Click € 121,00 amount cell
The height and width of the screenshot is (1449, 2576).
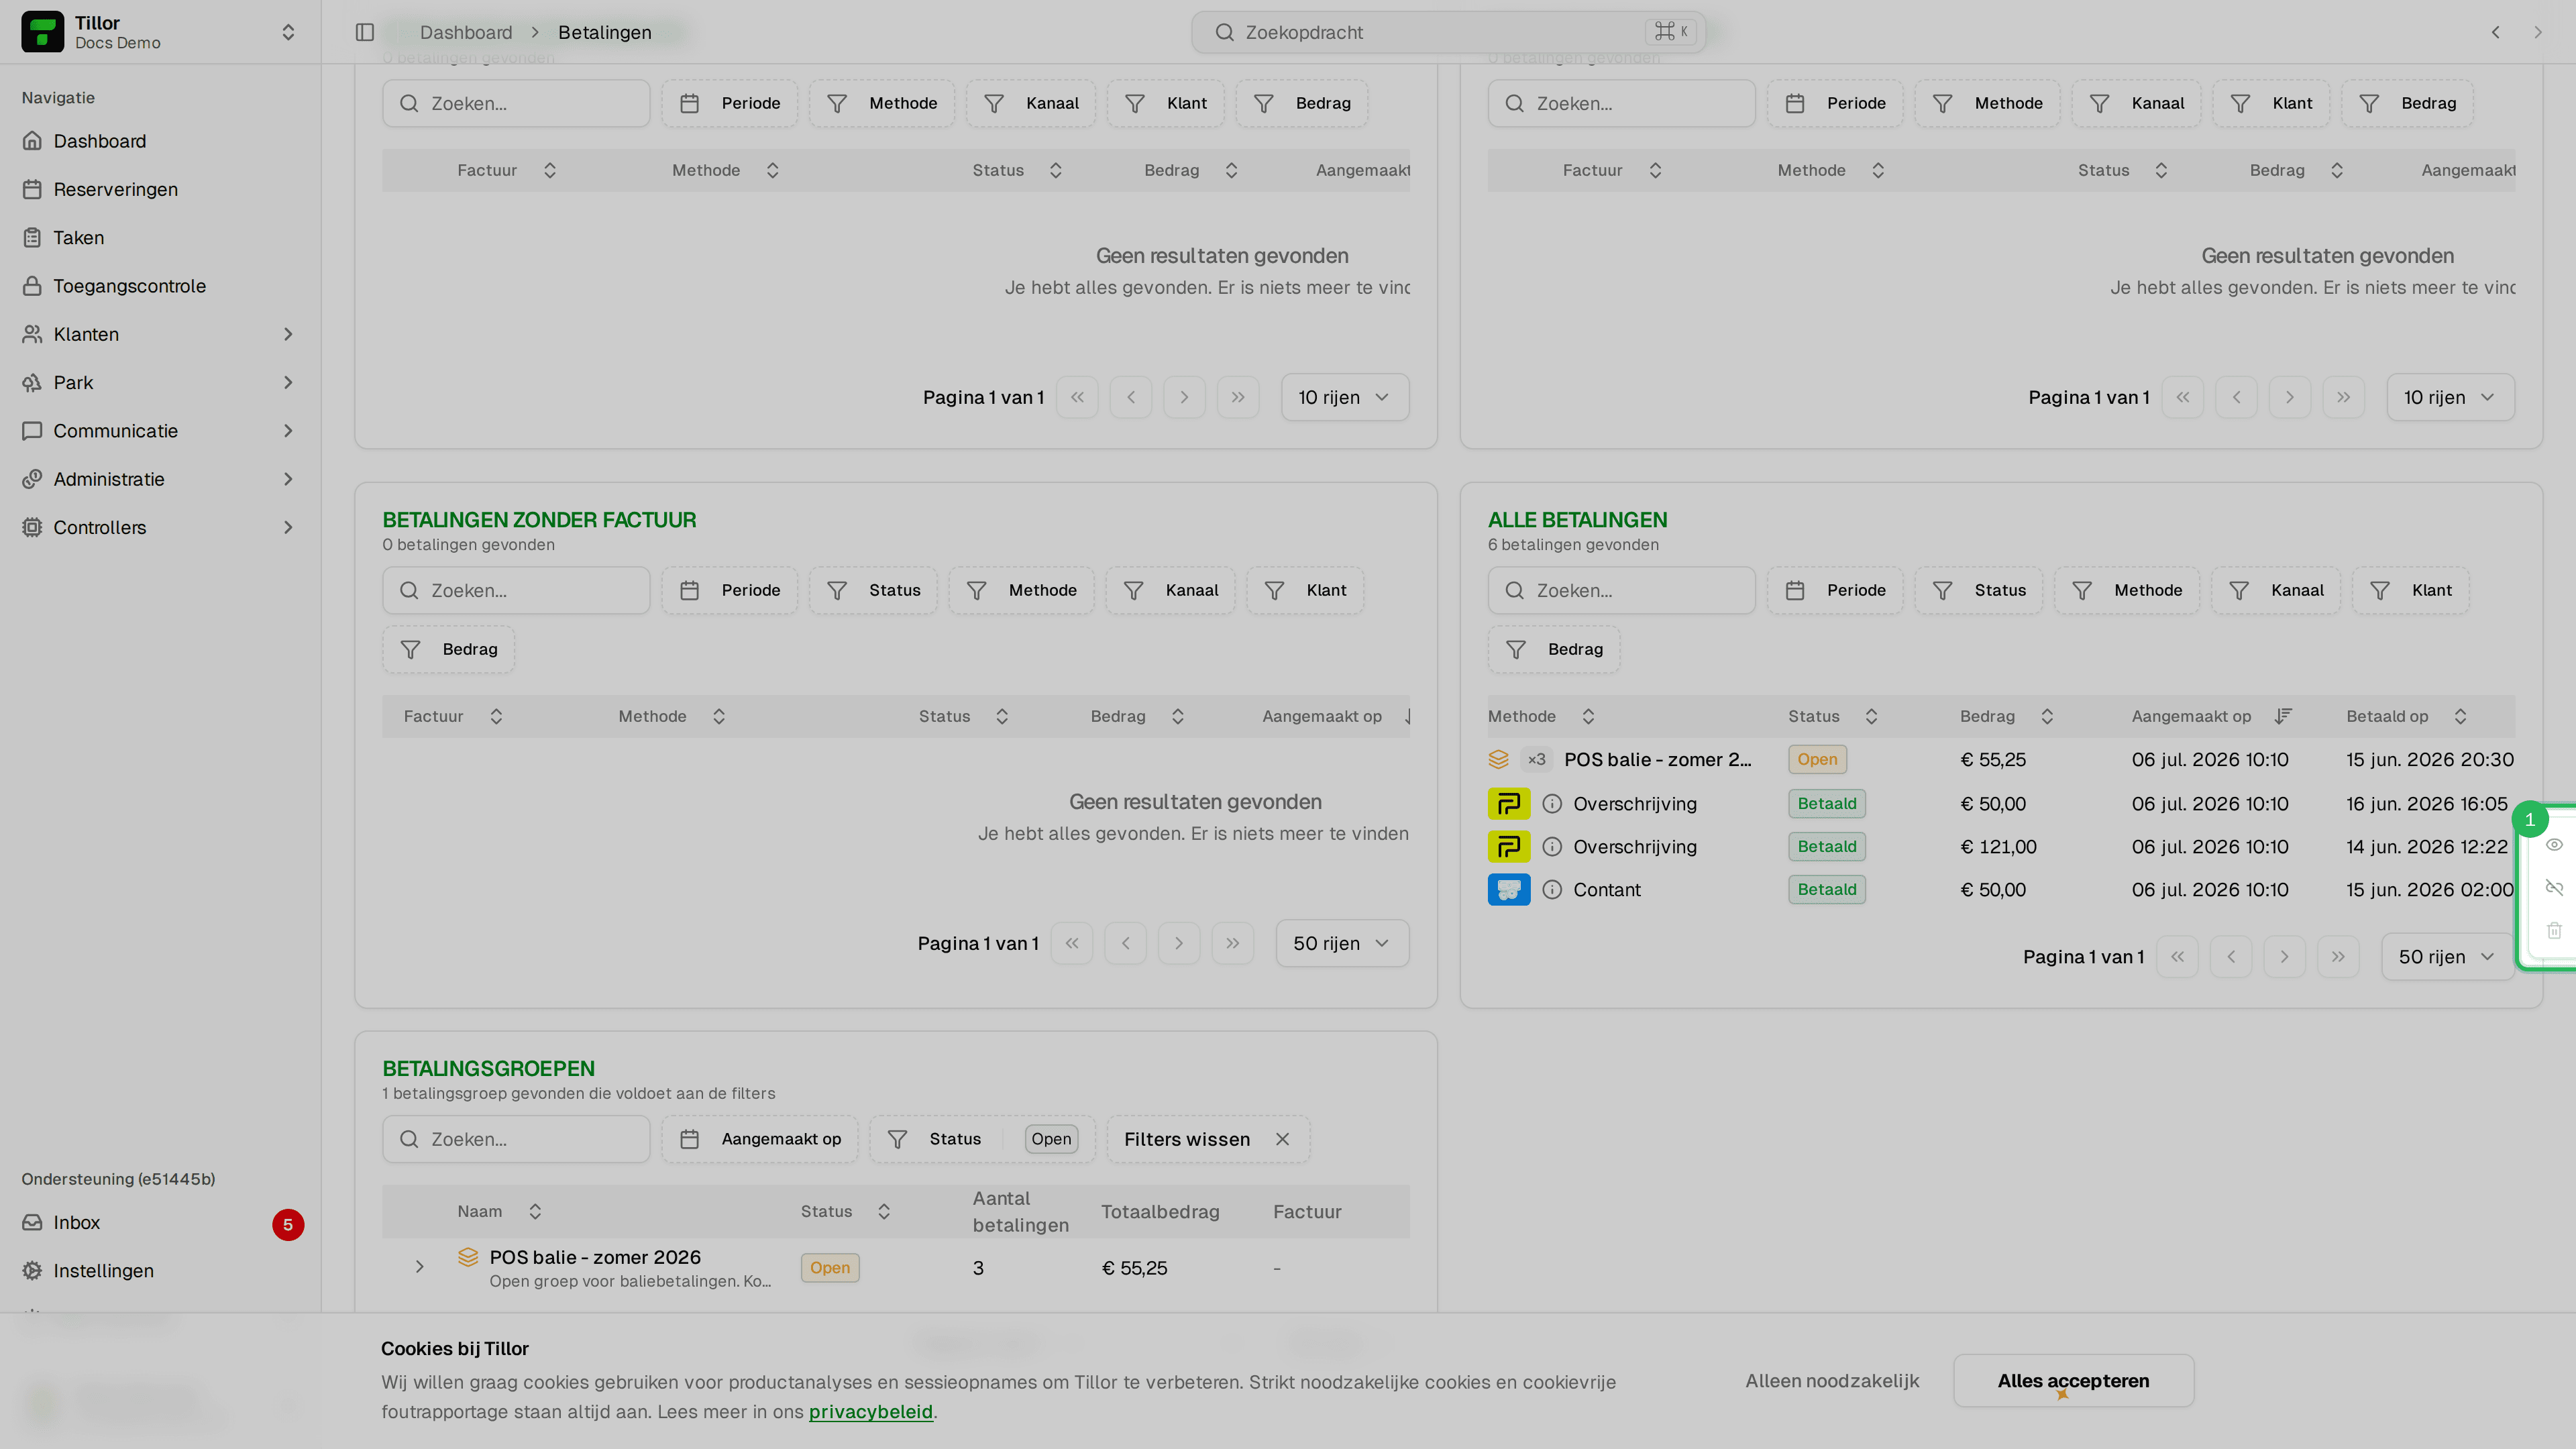coord(1997,846)
